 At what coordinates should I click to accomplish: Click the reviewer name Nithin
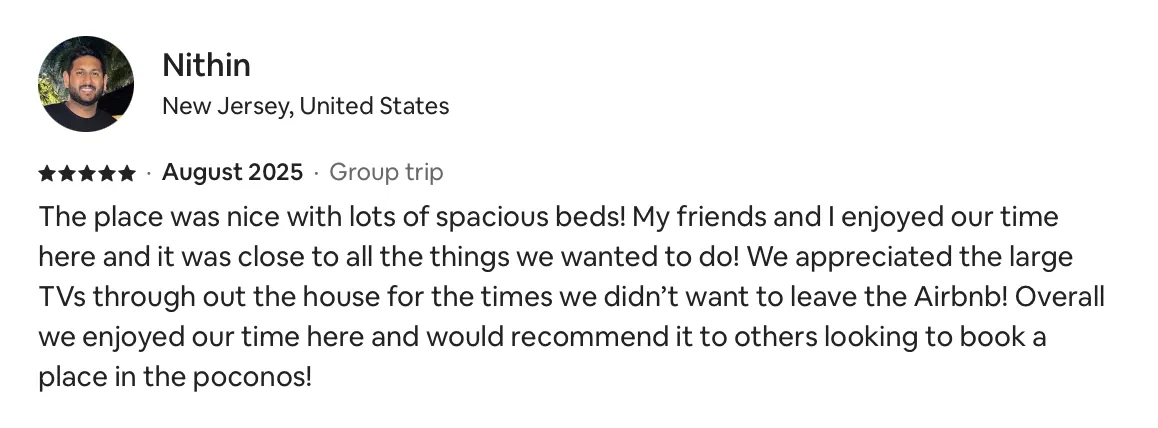click(x=206, y=66)
